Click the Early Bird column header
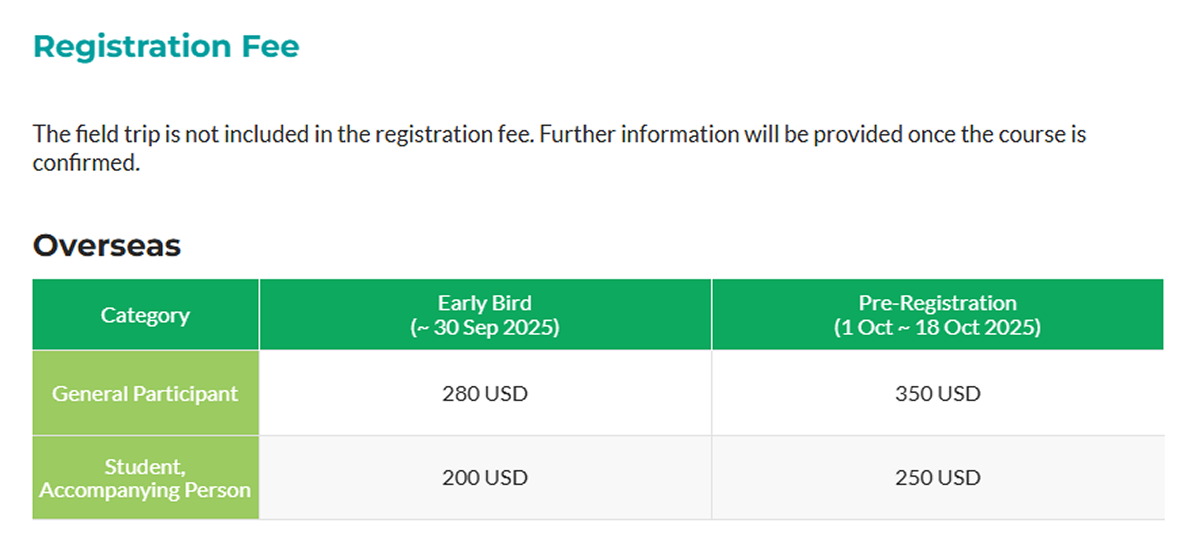The width and height of the screenshot is (1200, 550). point(485,315)
